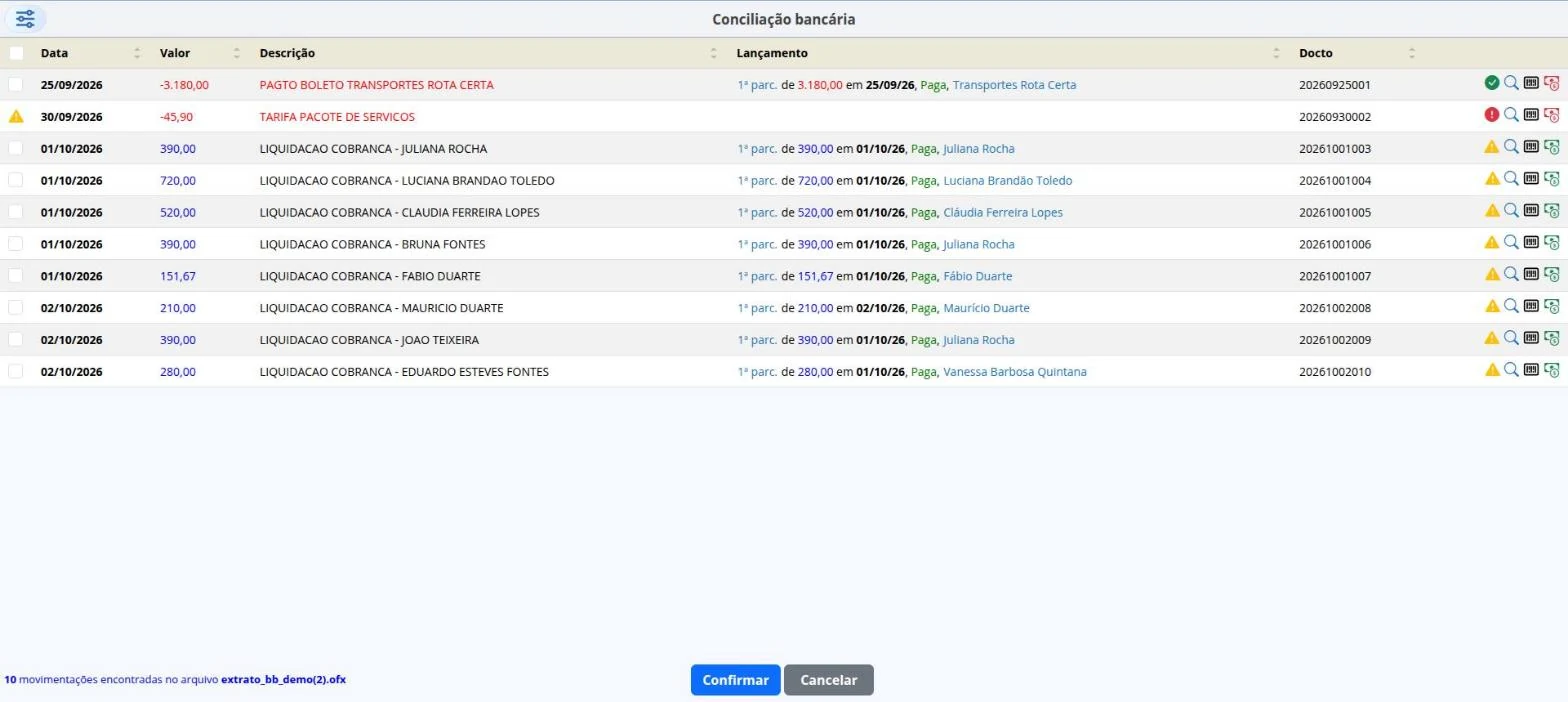This screenshot has width=1568, height=702.
Task: Click green money icon in row 20261002009
Action: [x=1551, y=339]
